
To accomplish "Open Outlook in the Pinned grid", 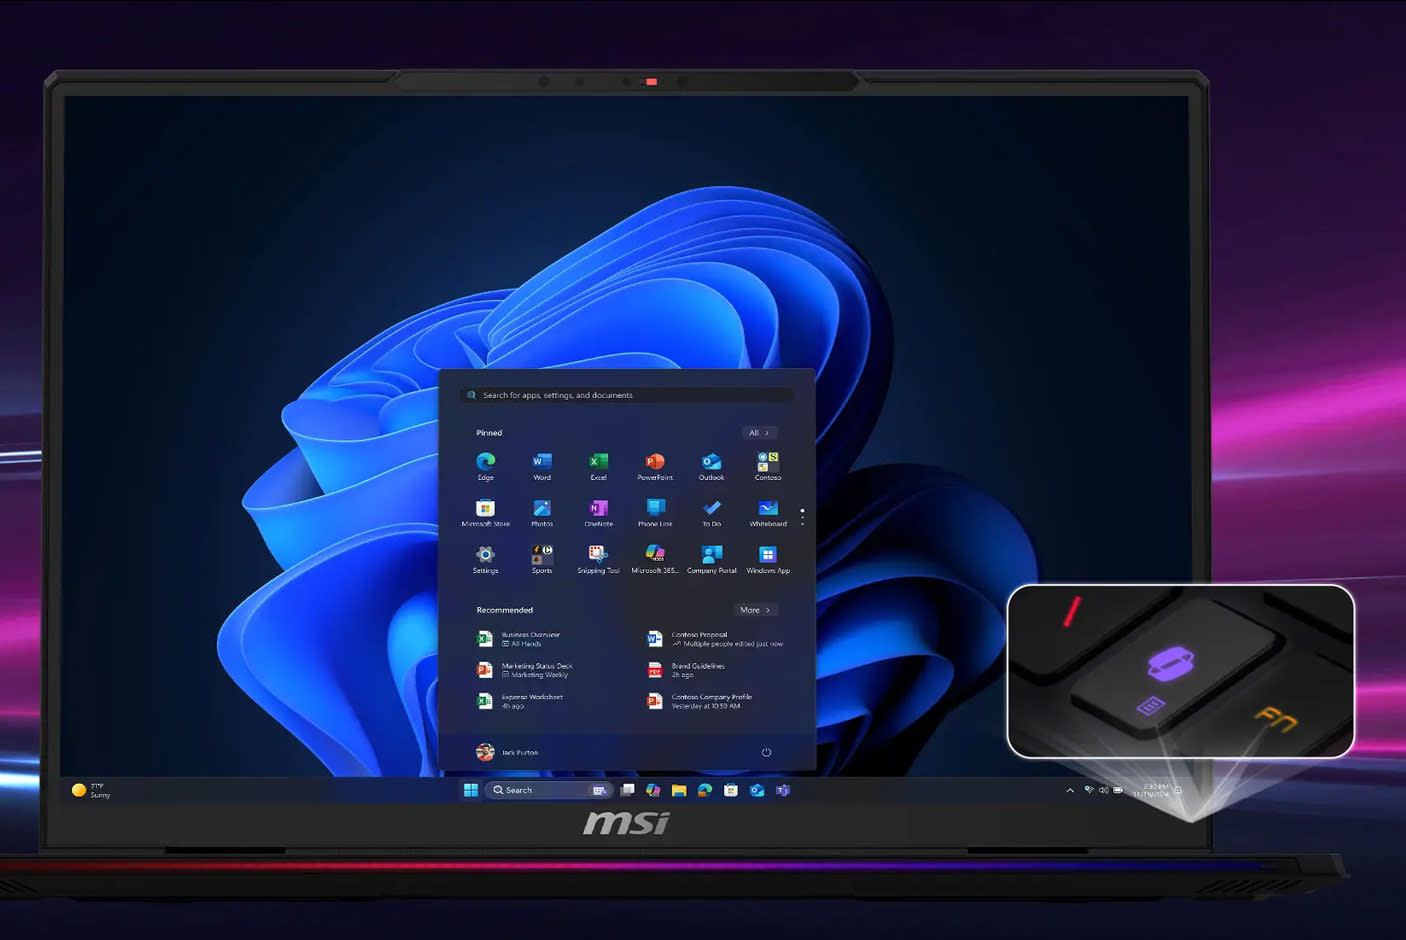I will (x=711, y=465).
